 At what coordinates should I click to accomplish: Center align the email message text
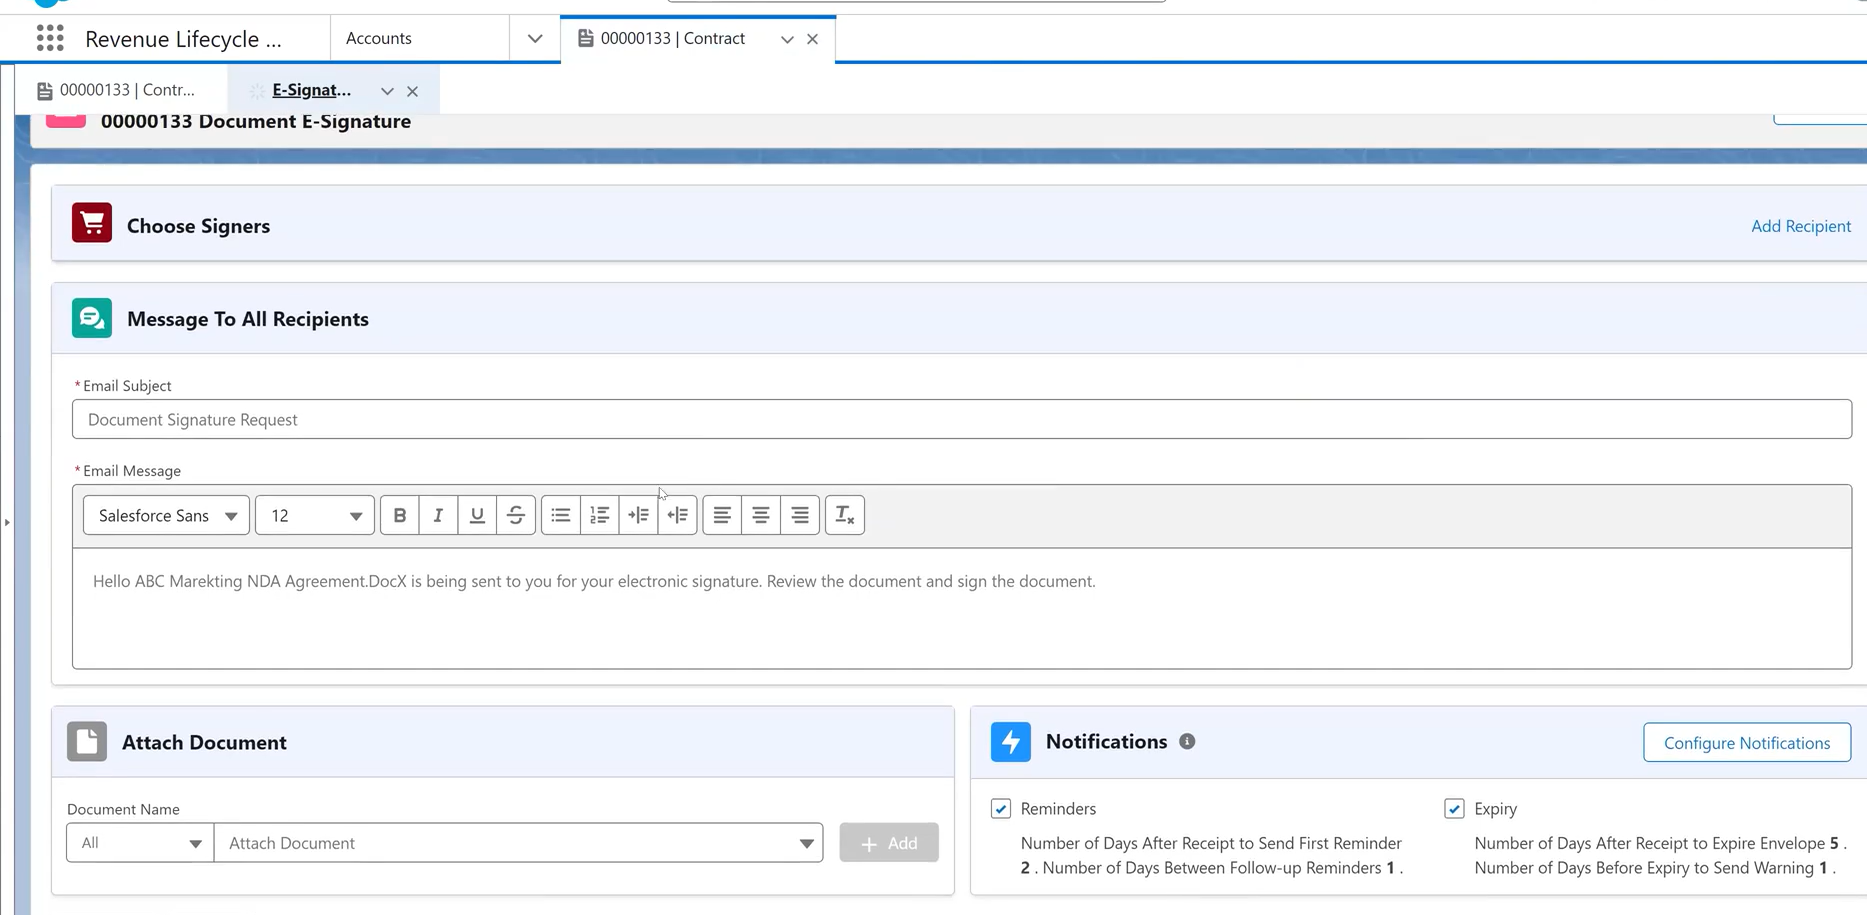(x=760, y=515)
